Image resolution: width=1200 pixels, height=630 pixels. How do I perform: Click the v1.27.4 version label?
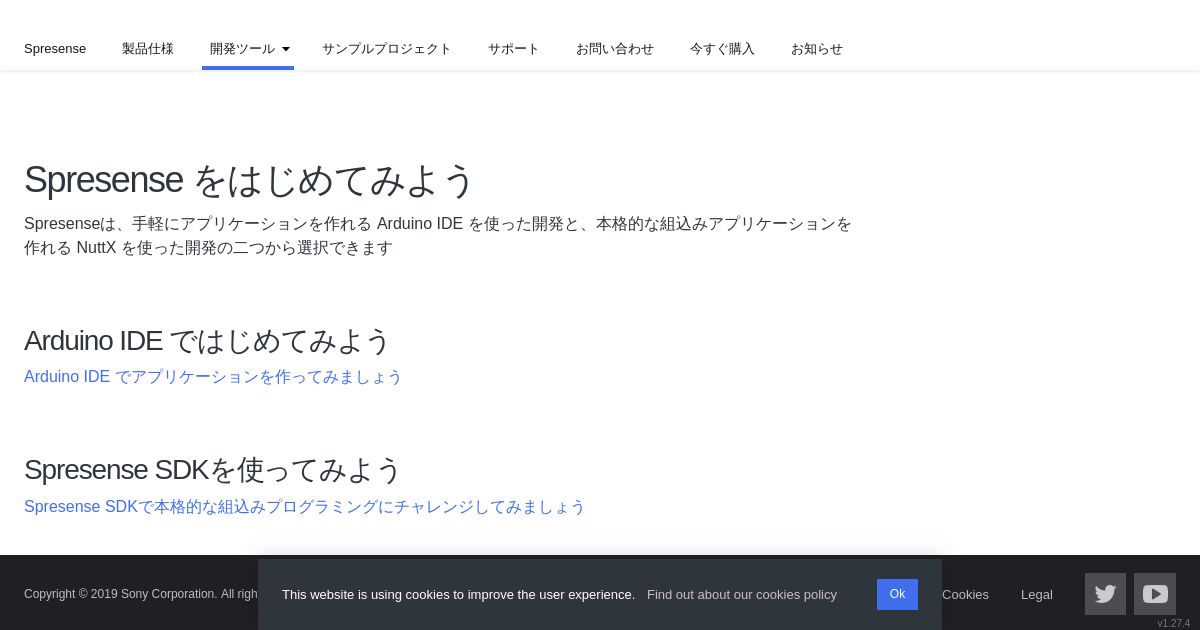[x=1174, y=623]
